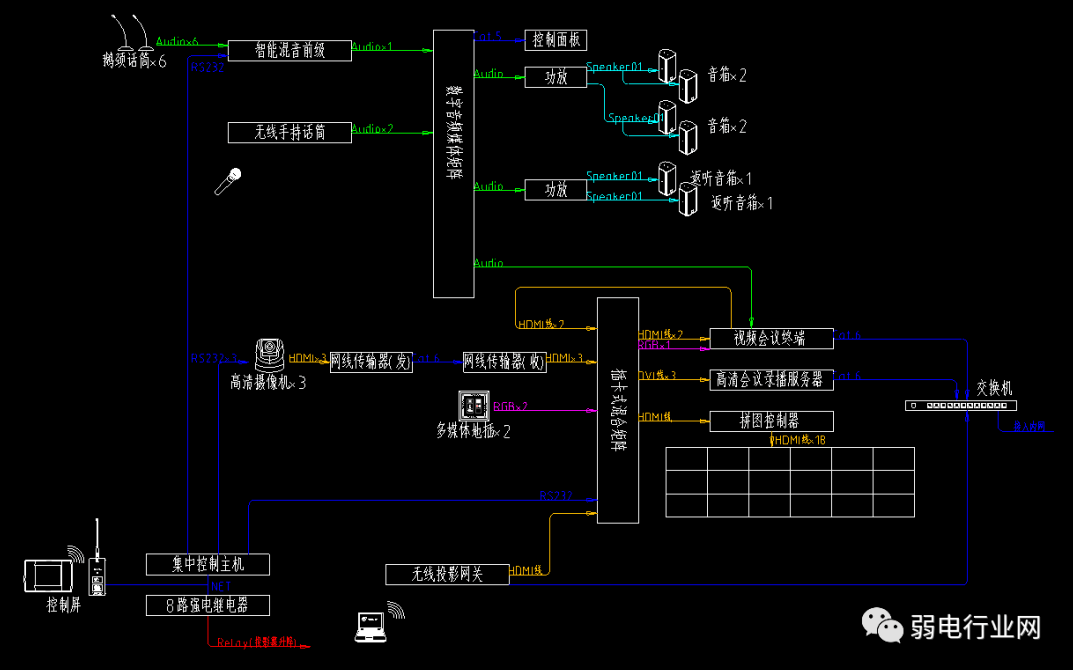Click the 拼图控制器 box
Screen dimensions: 1073x670
[771, 421]
